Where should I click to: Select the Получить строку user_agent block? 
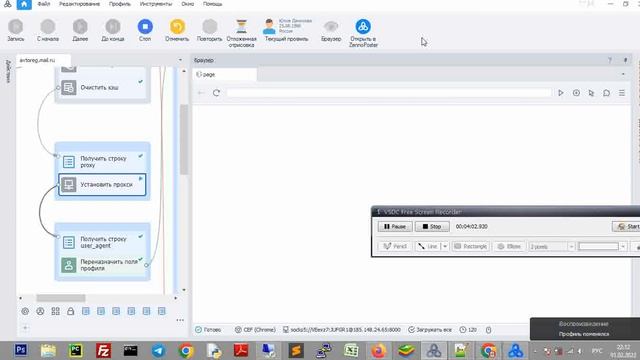tap(102, 242)
